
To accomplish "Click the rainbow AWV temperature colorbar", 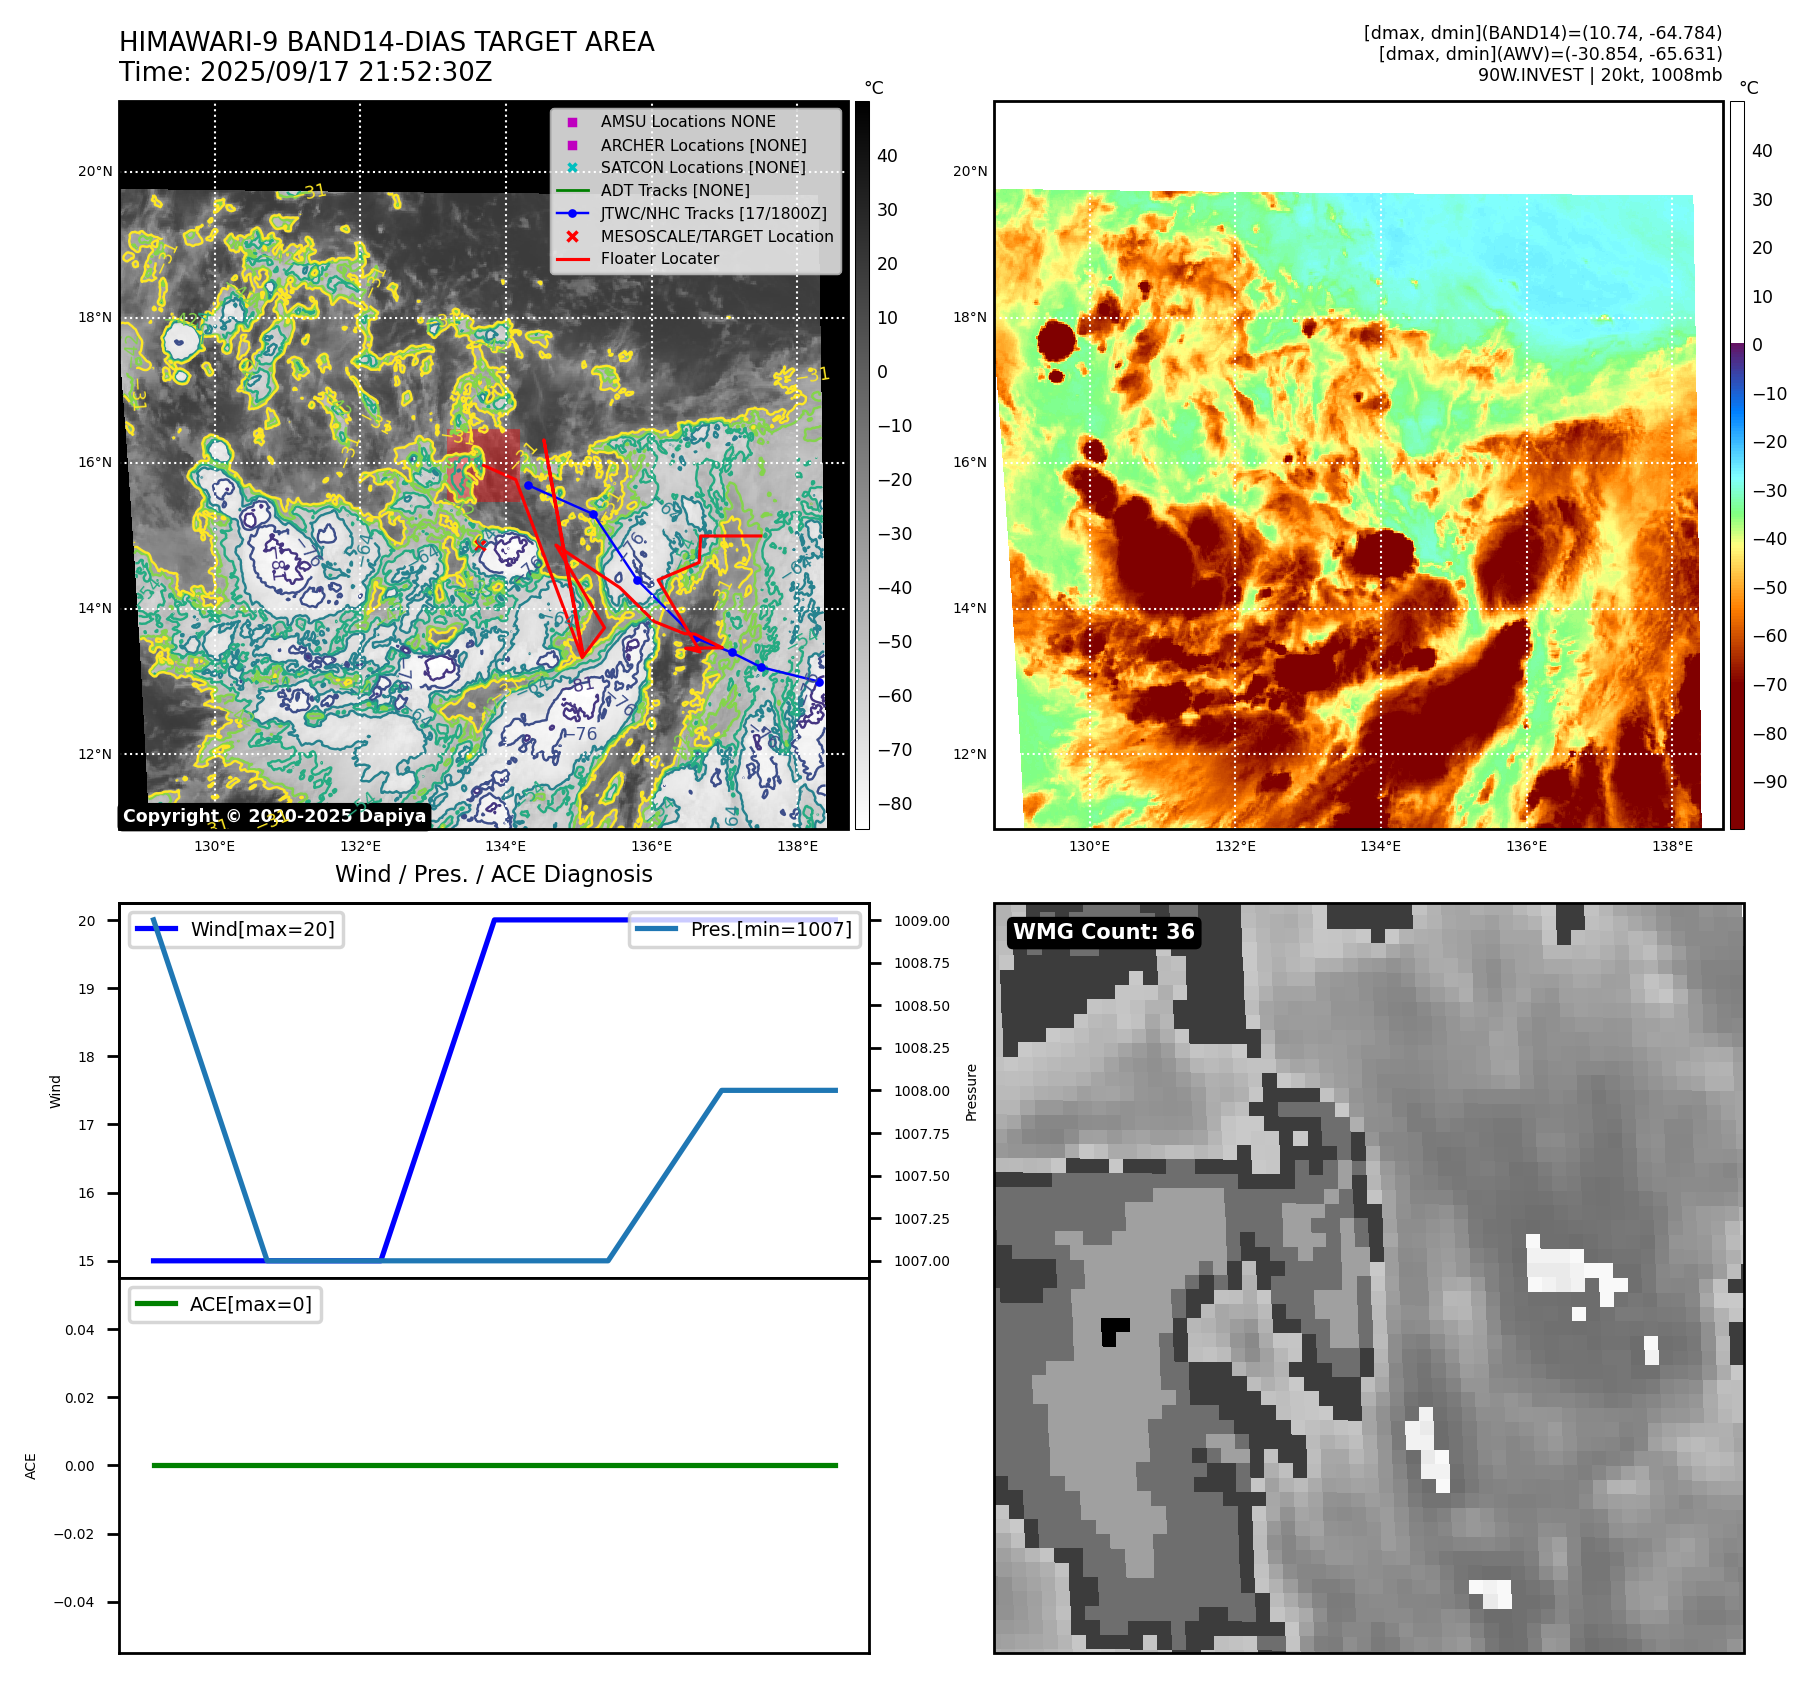I will [x=1737, y=465].
